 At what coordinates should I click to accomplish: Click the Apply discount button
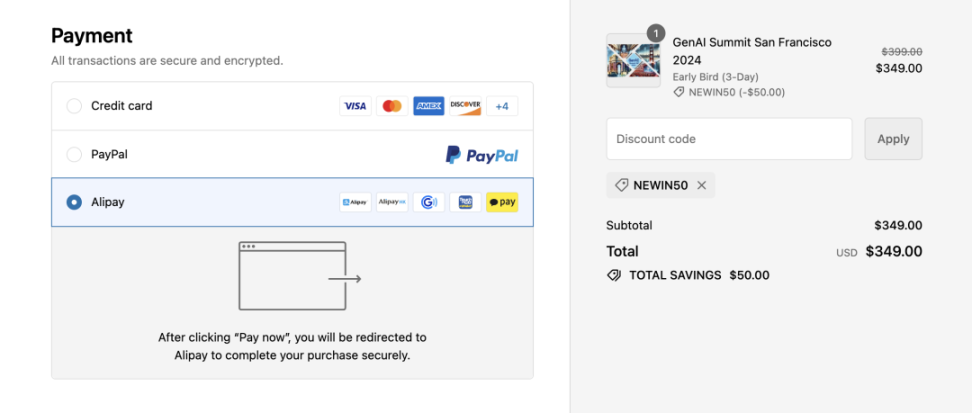point(893,139)
